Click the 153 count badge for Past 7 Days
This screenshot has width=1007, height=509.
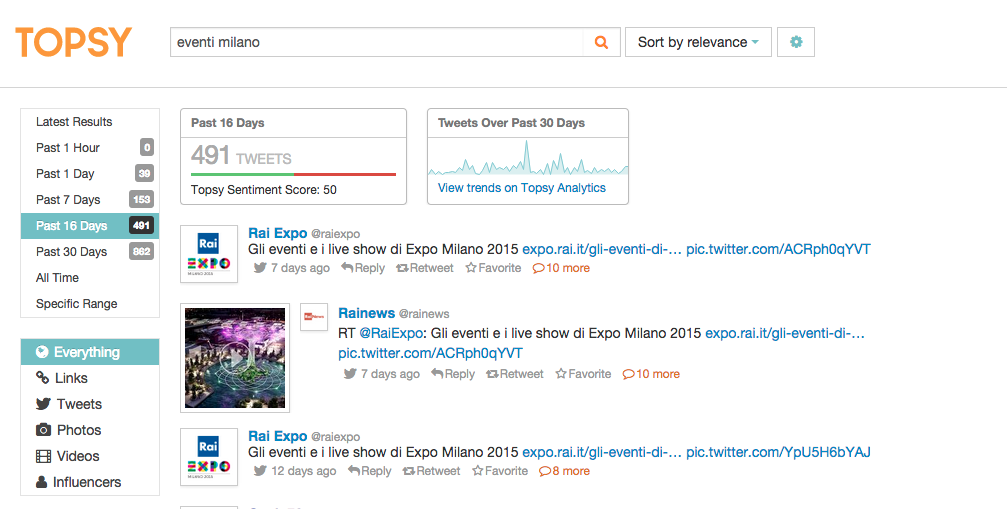point(141,200)
